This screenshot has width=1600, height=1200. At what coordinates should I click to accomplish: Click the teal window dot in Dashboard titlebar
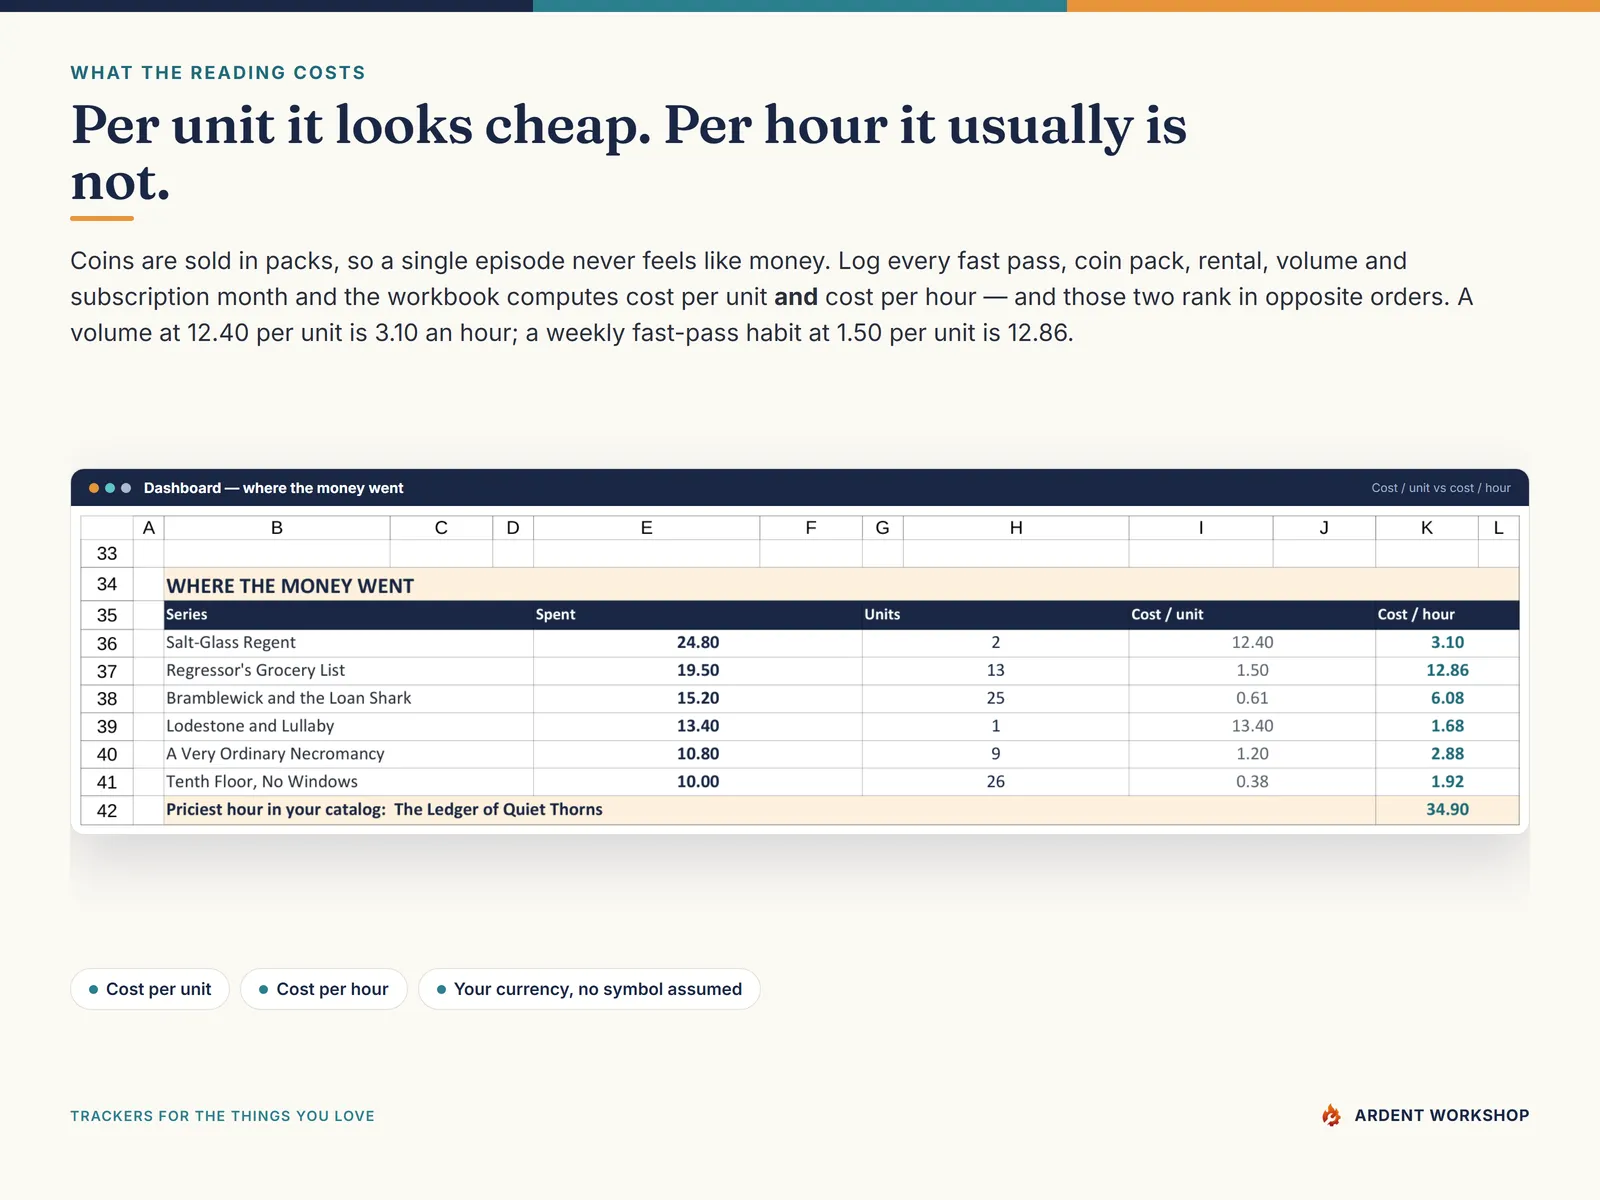[x=110, y=488]
